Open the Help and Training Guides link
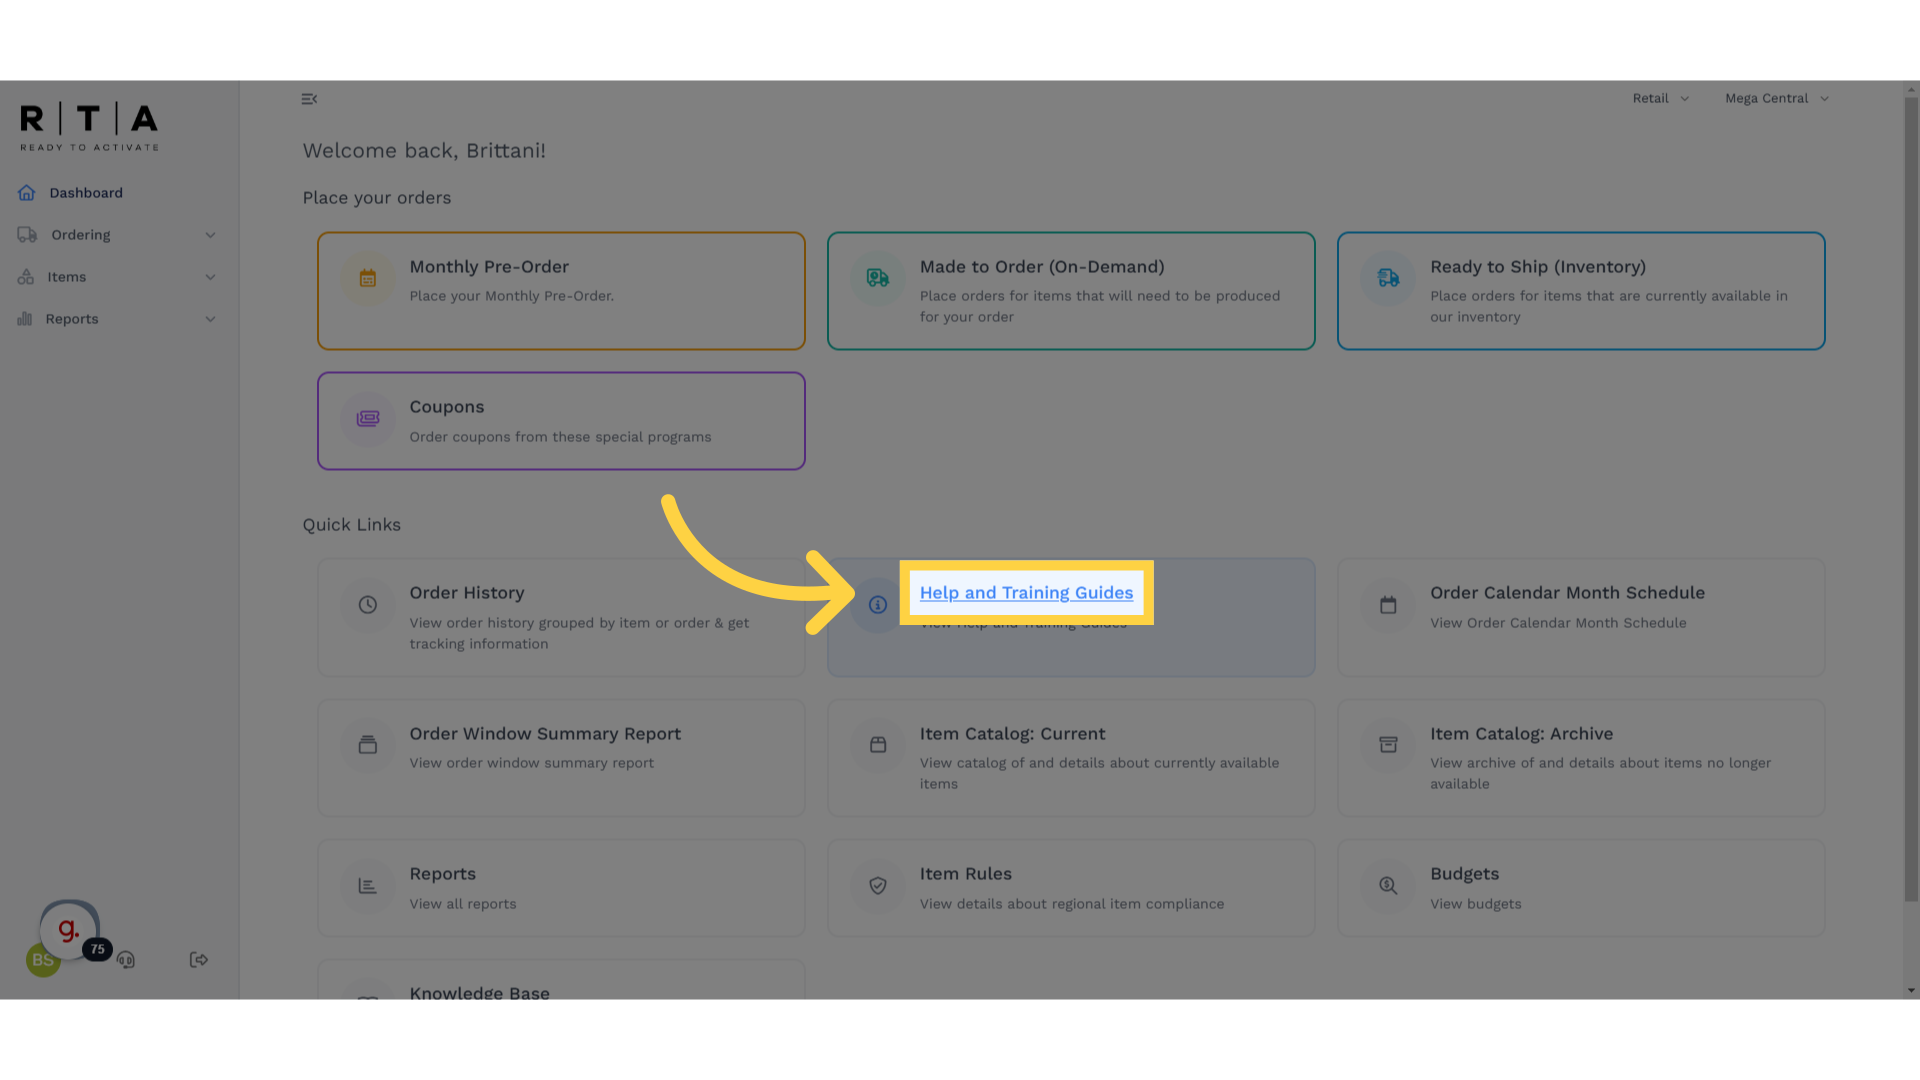1920x1080 pixels. tap(1026, 593)
